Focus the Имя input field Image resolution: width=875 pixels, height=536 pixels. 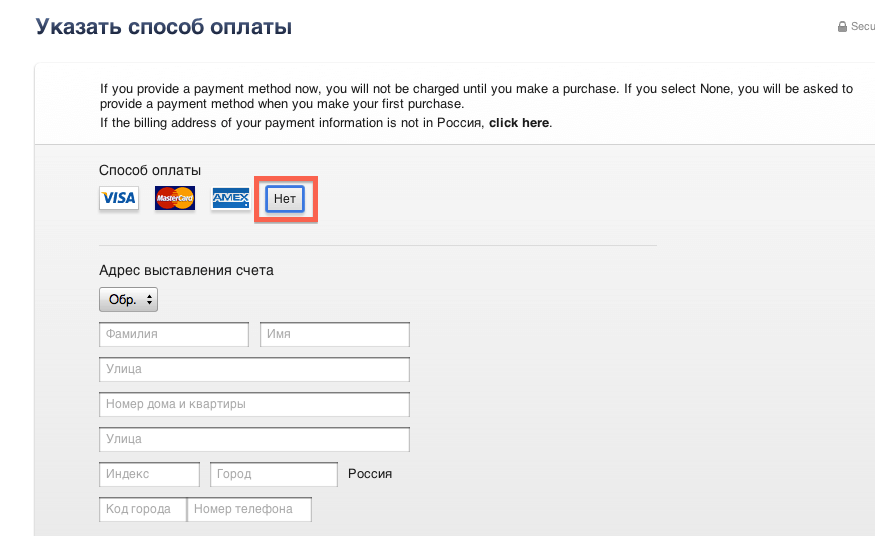click(x=335, y=334)
